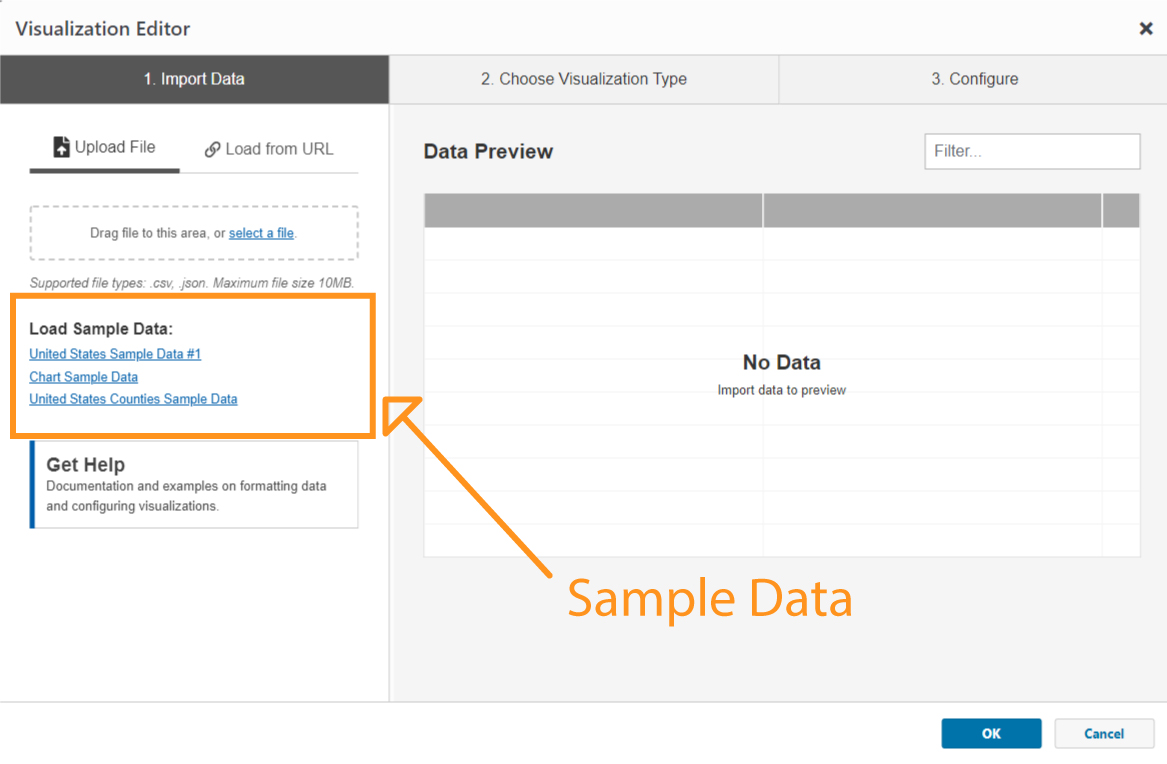Screen dimensions: 1167x764
Task: Load the United States Sample Data #1
Action: pyautogui.click(x=114, y=353)
